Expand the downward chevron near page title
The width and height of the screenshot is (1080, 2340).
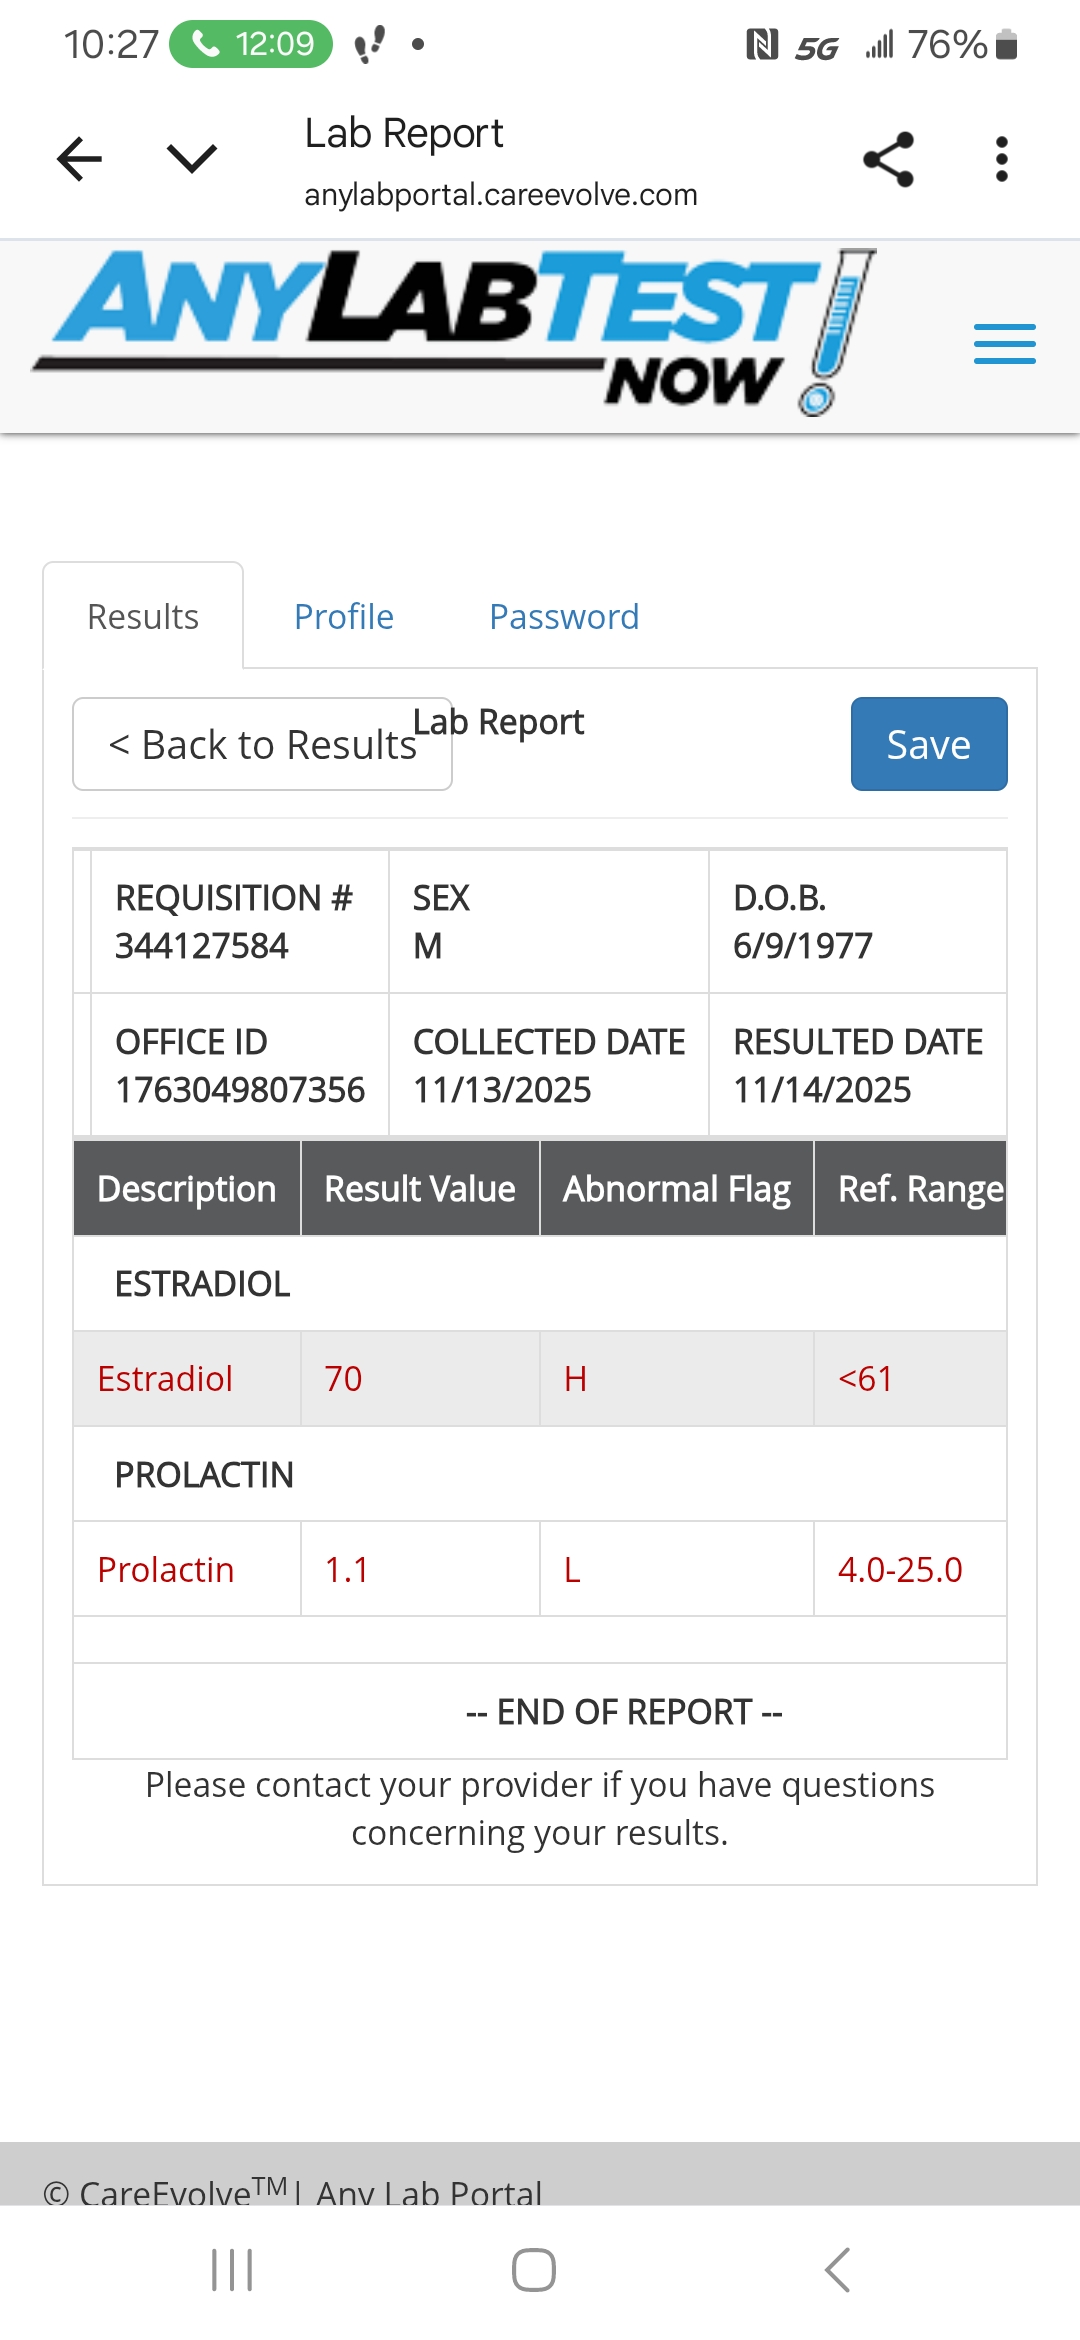pos(191,158)
